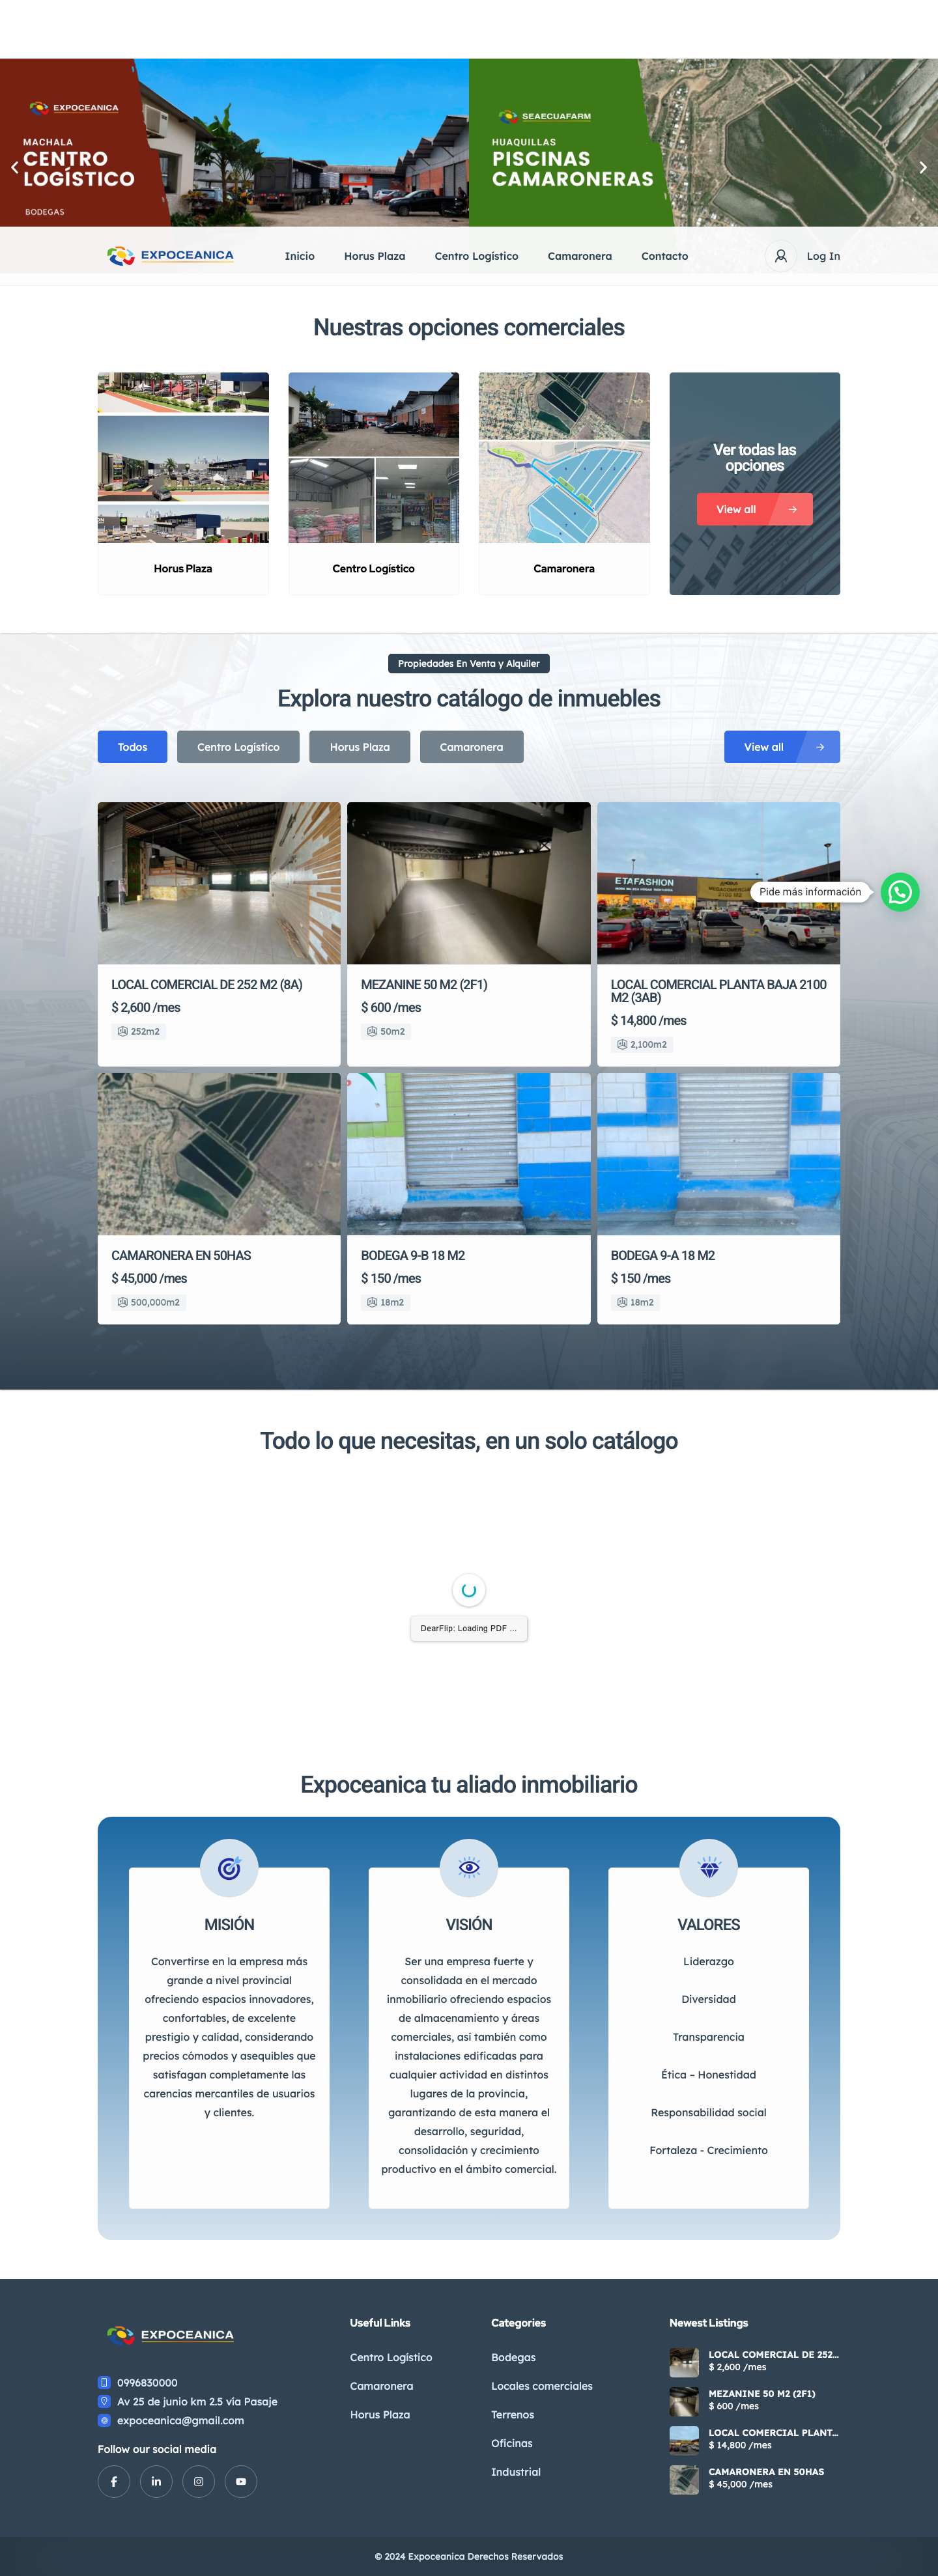Select the Centro Logístico catalog filter tab
Image resolution: width=938 pixels, height=2576 pixels.
tap(238, 747)
